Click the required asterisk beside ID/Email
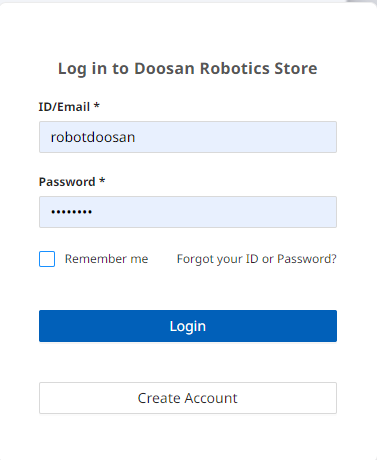 pyautogui.click(x=97, y=106)
